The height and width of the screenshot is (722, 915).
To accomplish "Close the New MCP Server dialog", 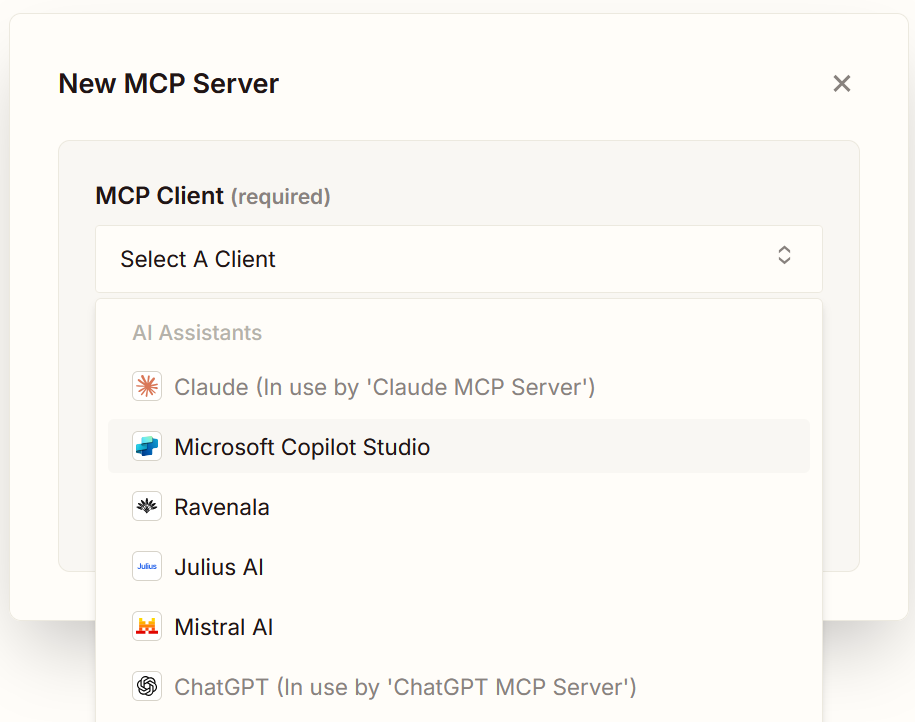I will 841,84.
